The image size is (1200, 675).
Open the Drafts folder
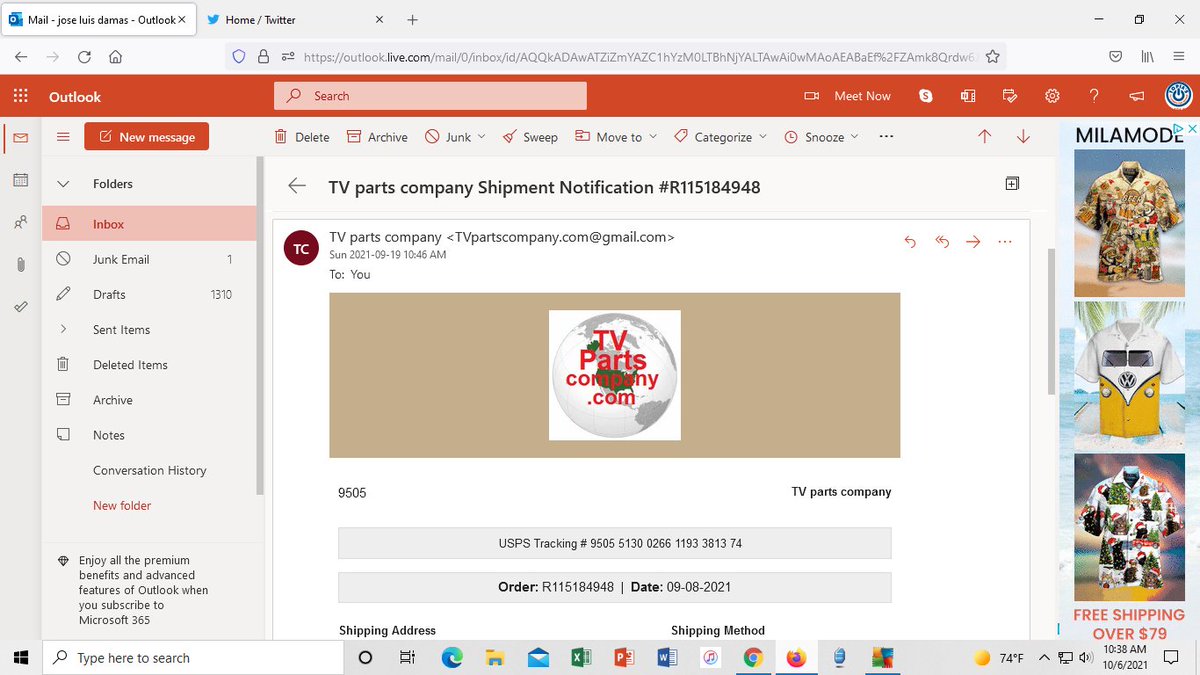coord(149,294)
